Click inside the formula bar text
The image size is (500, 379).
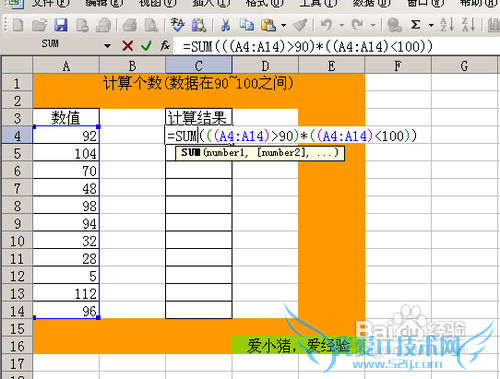(307, 46)
